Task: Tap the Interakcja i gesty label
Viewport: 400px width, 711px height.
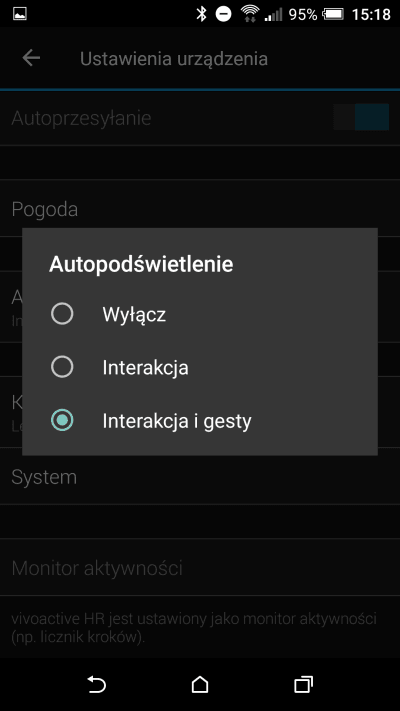Action: point(177,421)
